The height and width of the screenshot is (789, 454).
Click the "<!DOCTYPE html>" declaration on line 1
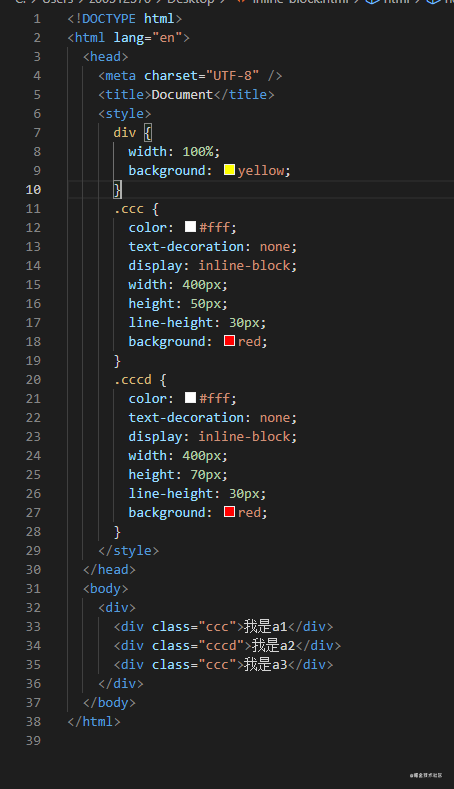(125, 19)
